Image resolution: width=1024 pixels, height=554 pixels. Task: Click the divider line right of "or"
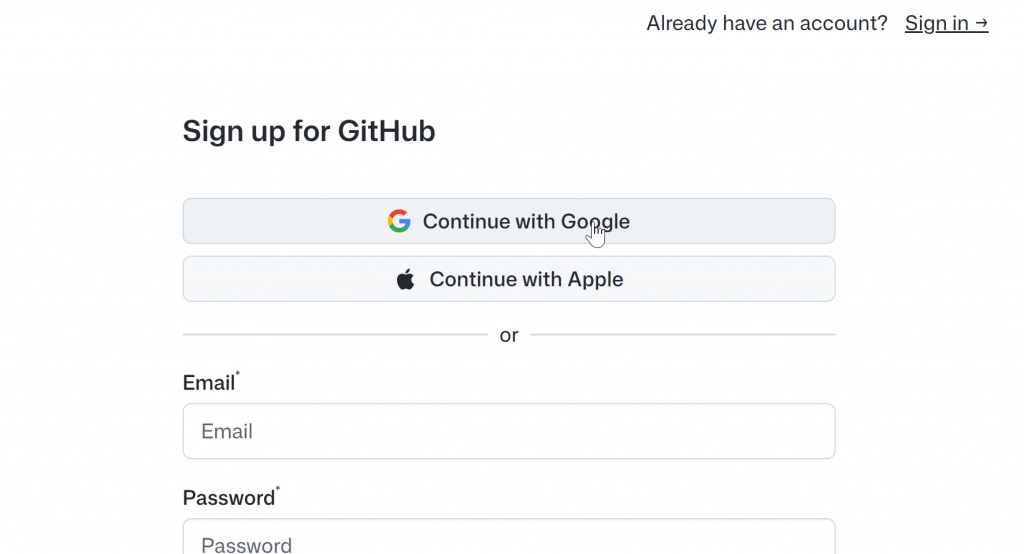tap(682, 334)
